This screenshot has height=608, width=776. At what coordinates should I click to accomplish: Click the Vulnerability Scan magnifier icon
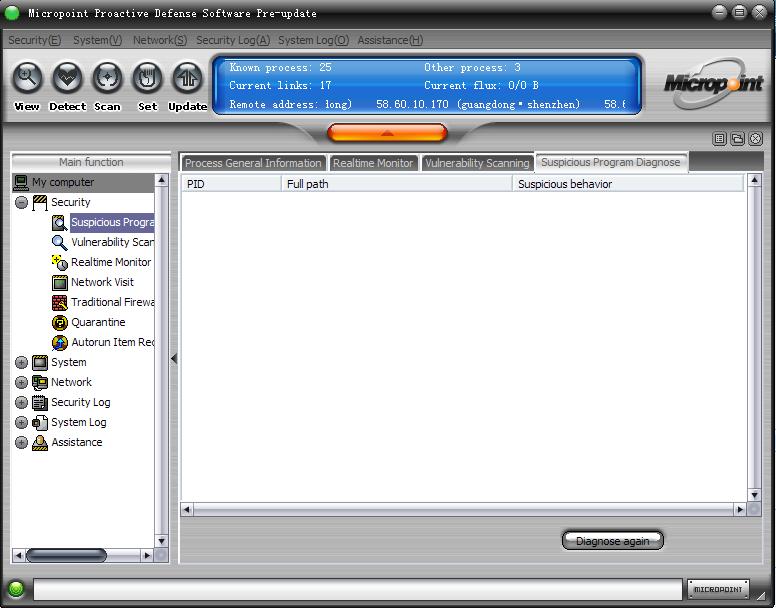[x=59, y=242]
